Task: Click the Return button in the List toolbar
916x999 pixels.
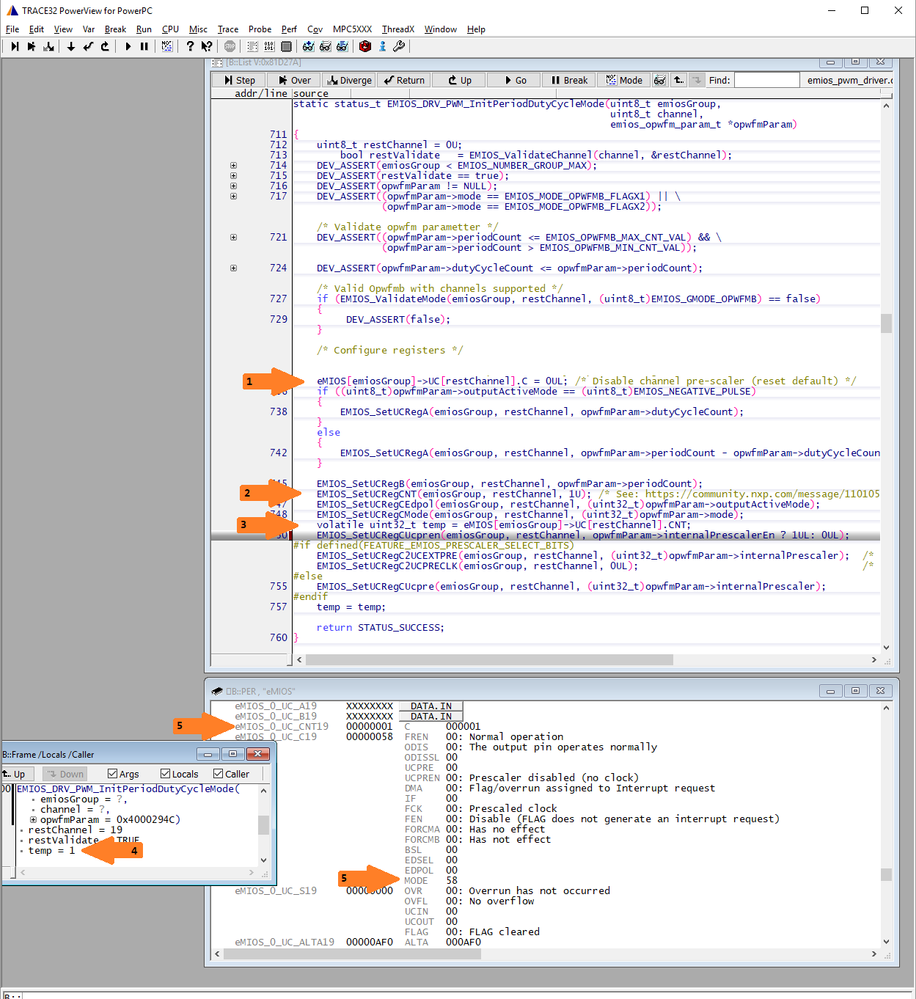Action: pos(403,80)
